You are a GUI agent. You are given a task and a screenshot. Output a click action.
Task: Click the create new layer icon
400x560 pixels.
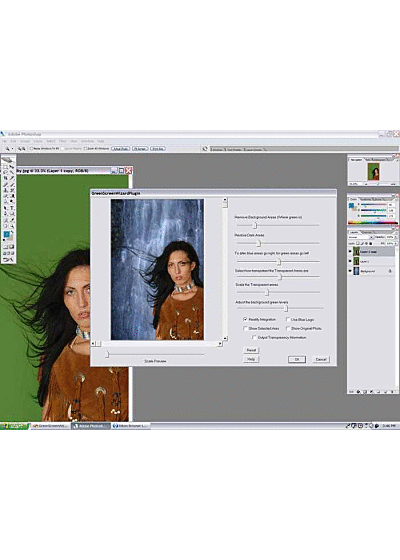click(x=385, y=392)
